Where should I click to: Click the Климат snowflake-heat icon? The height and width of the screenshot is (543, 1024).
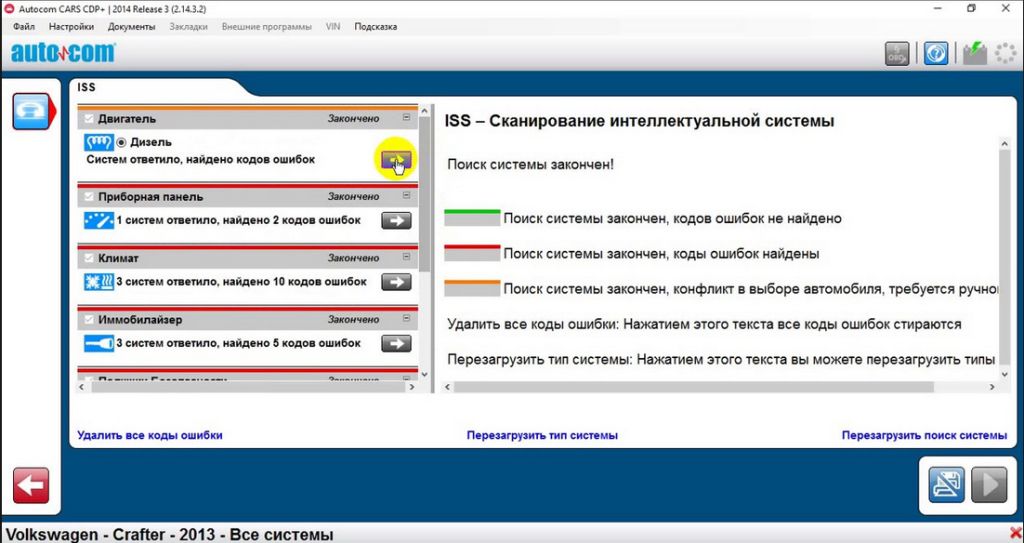click(99, 282)
